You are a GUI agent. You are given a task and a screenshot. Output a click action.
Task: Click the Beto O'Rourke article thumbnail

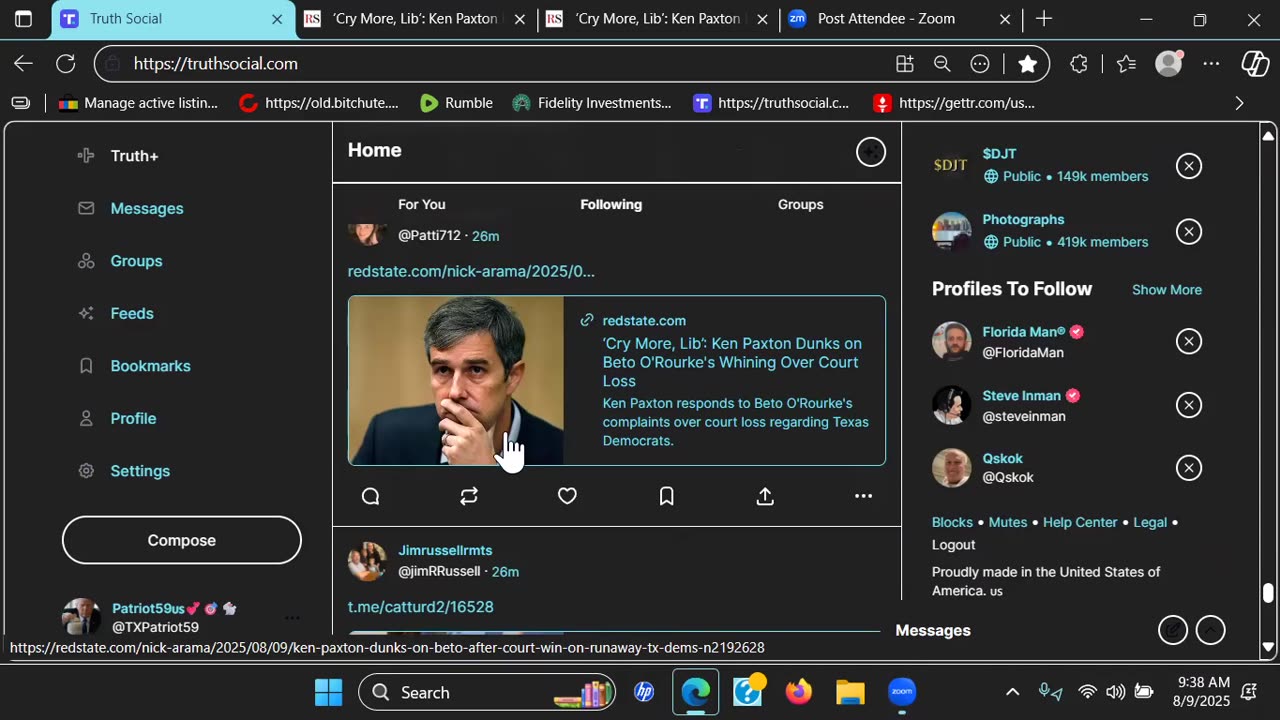(x=456, y=380)
